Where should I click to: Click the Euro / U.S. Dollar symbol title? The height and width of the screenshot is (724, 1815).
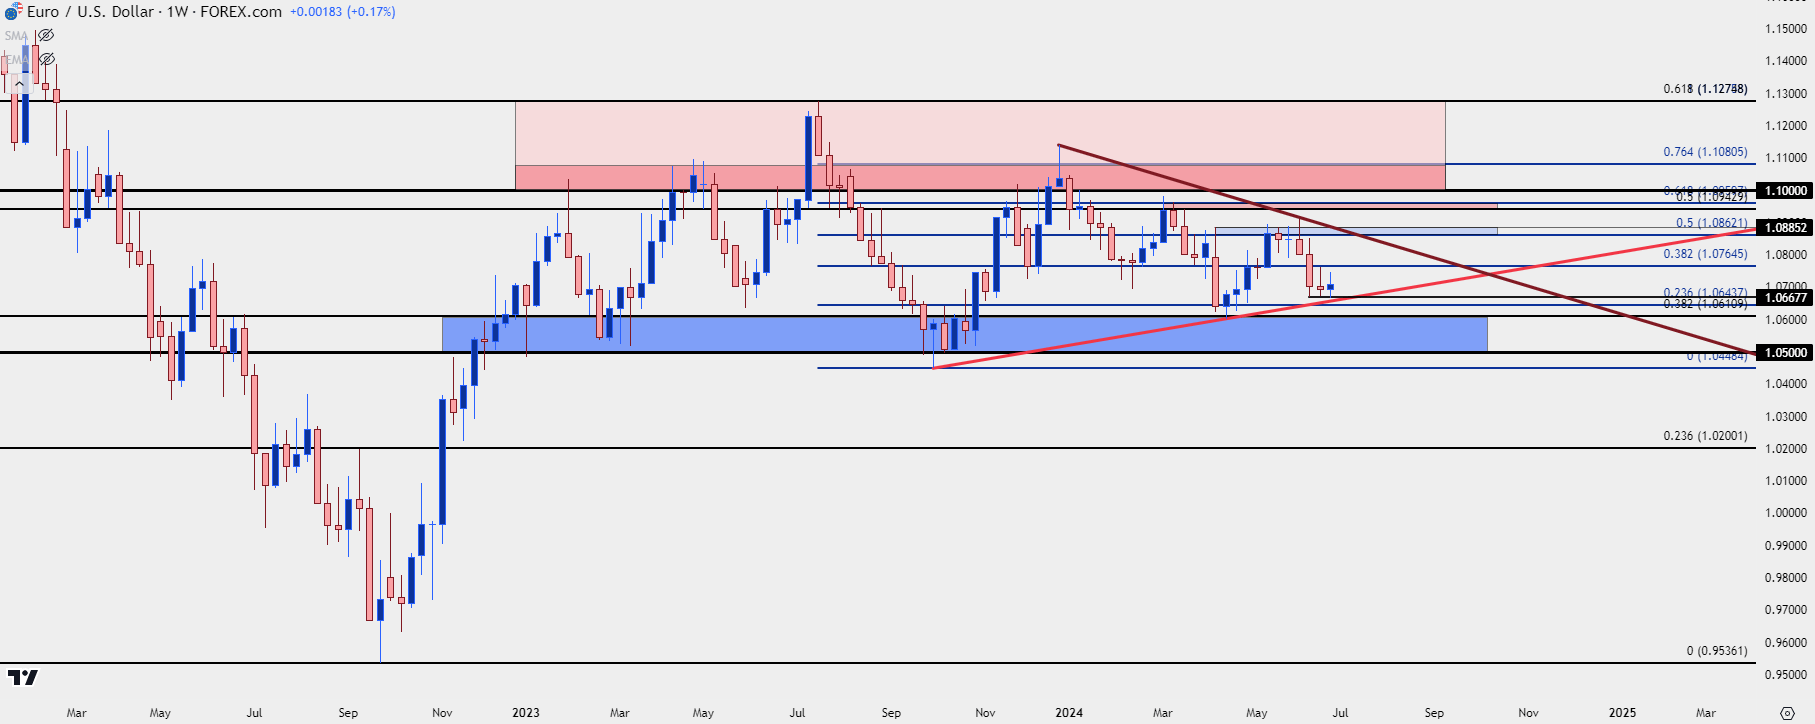[90, 12]
